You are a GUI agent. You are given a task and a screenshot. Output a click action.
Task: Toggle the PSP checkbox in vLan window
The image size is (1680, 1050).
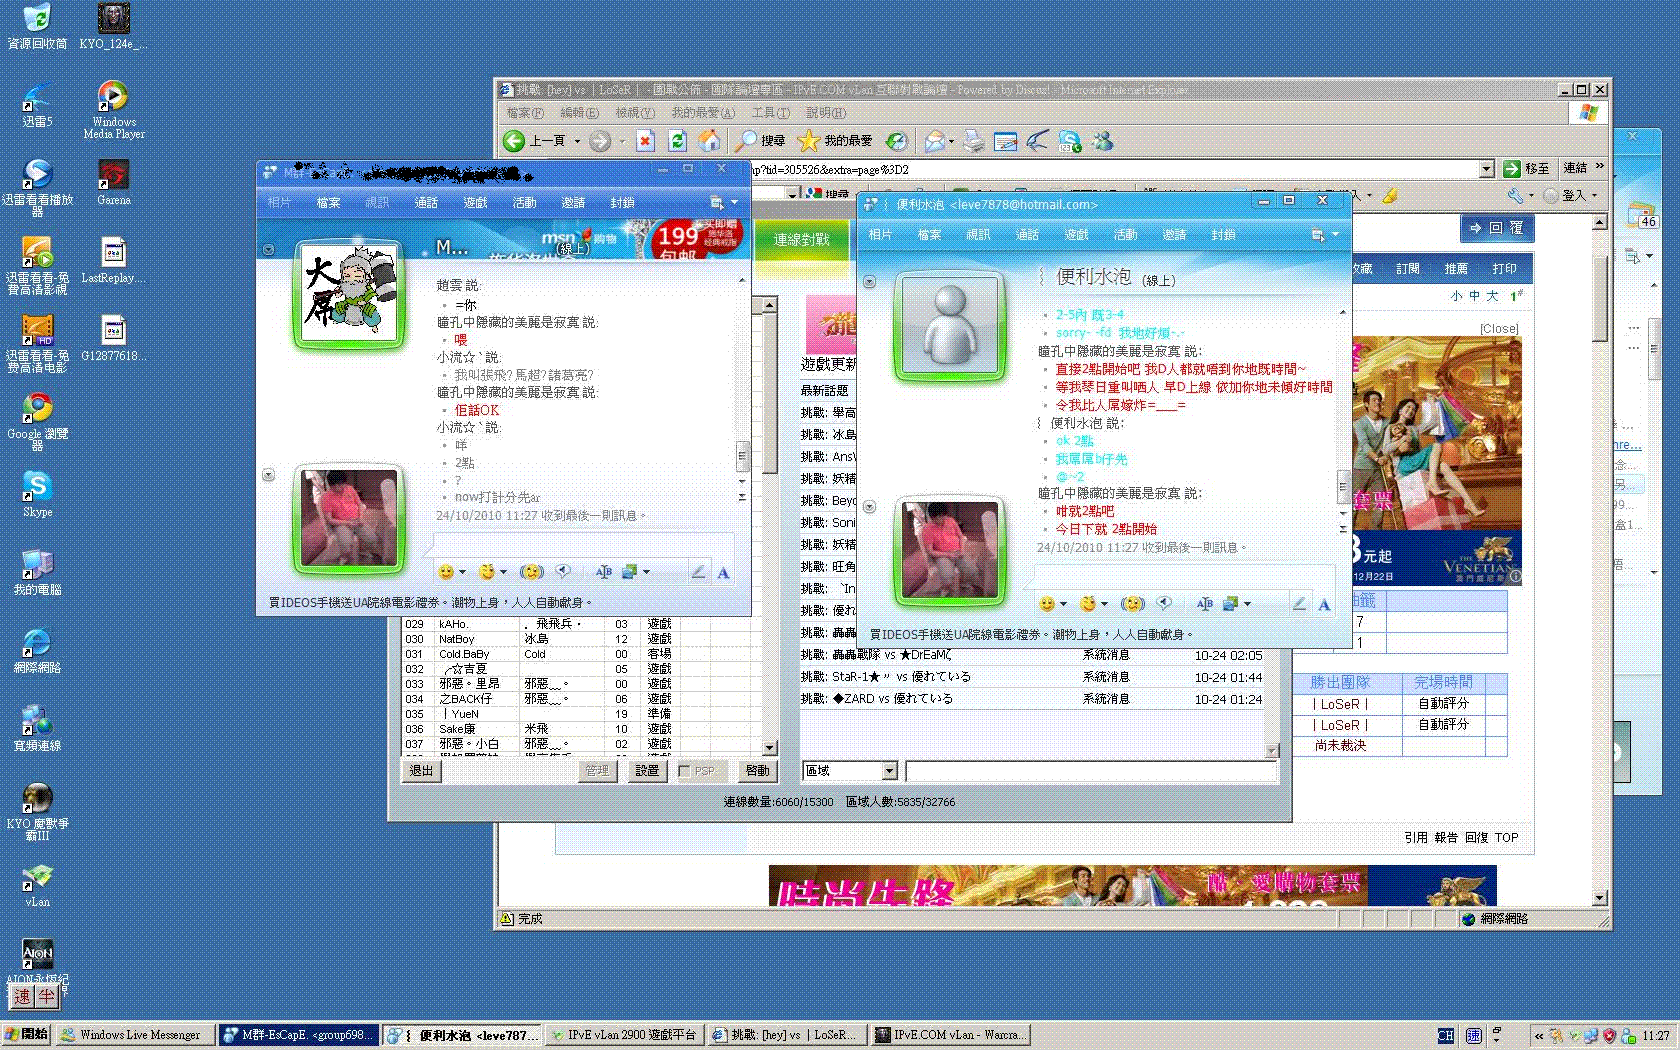coord(685,771)
